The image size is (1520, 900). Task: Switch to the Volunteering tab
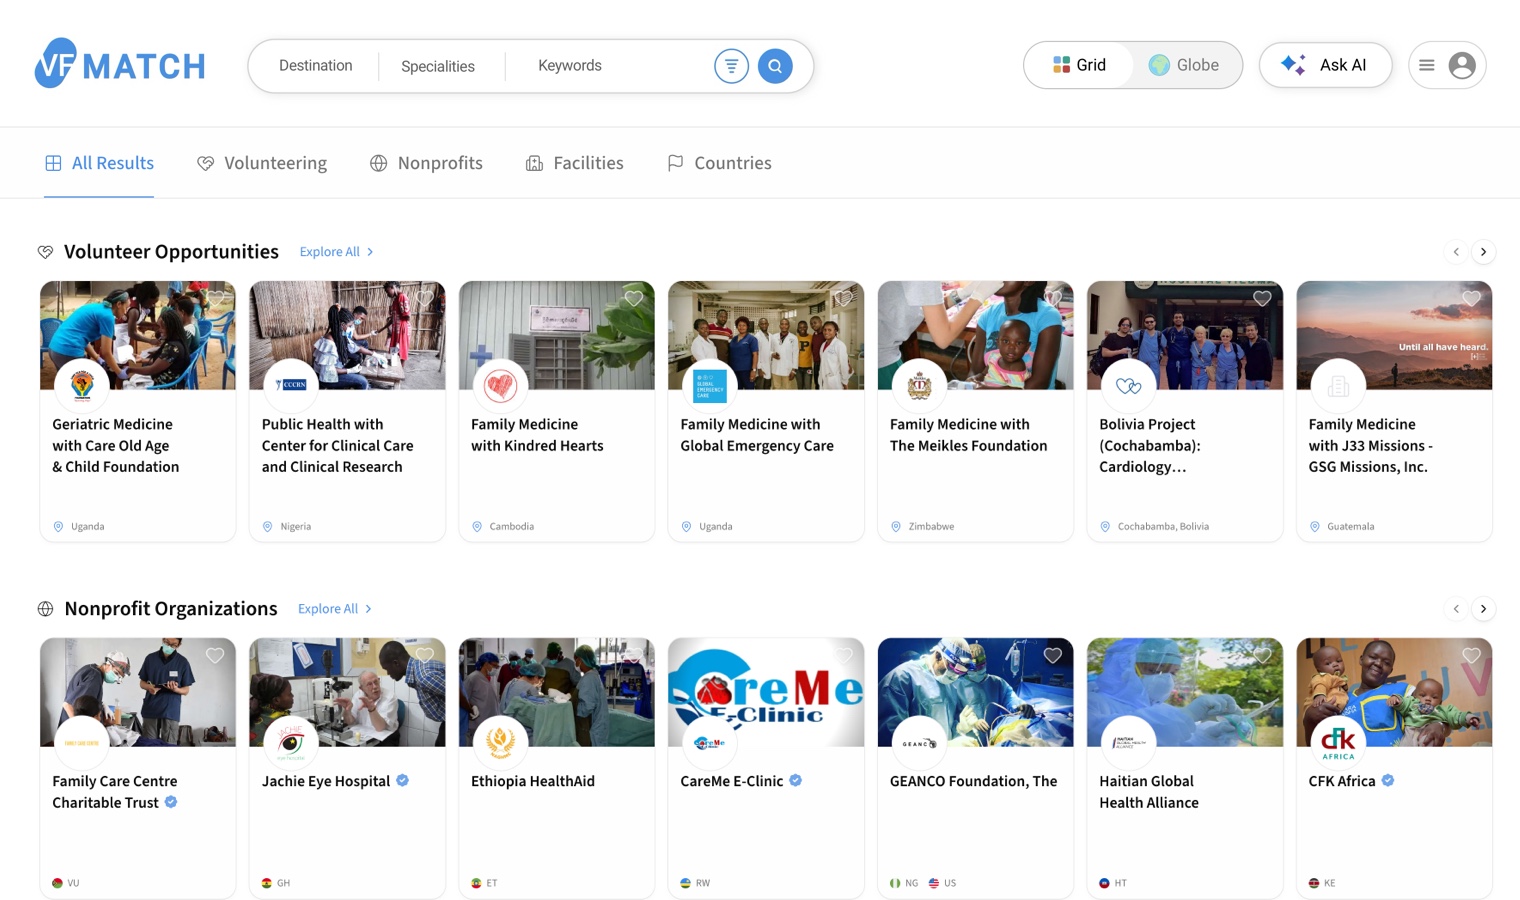(262, 163)
